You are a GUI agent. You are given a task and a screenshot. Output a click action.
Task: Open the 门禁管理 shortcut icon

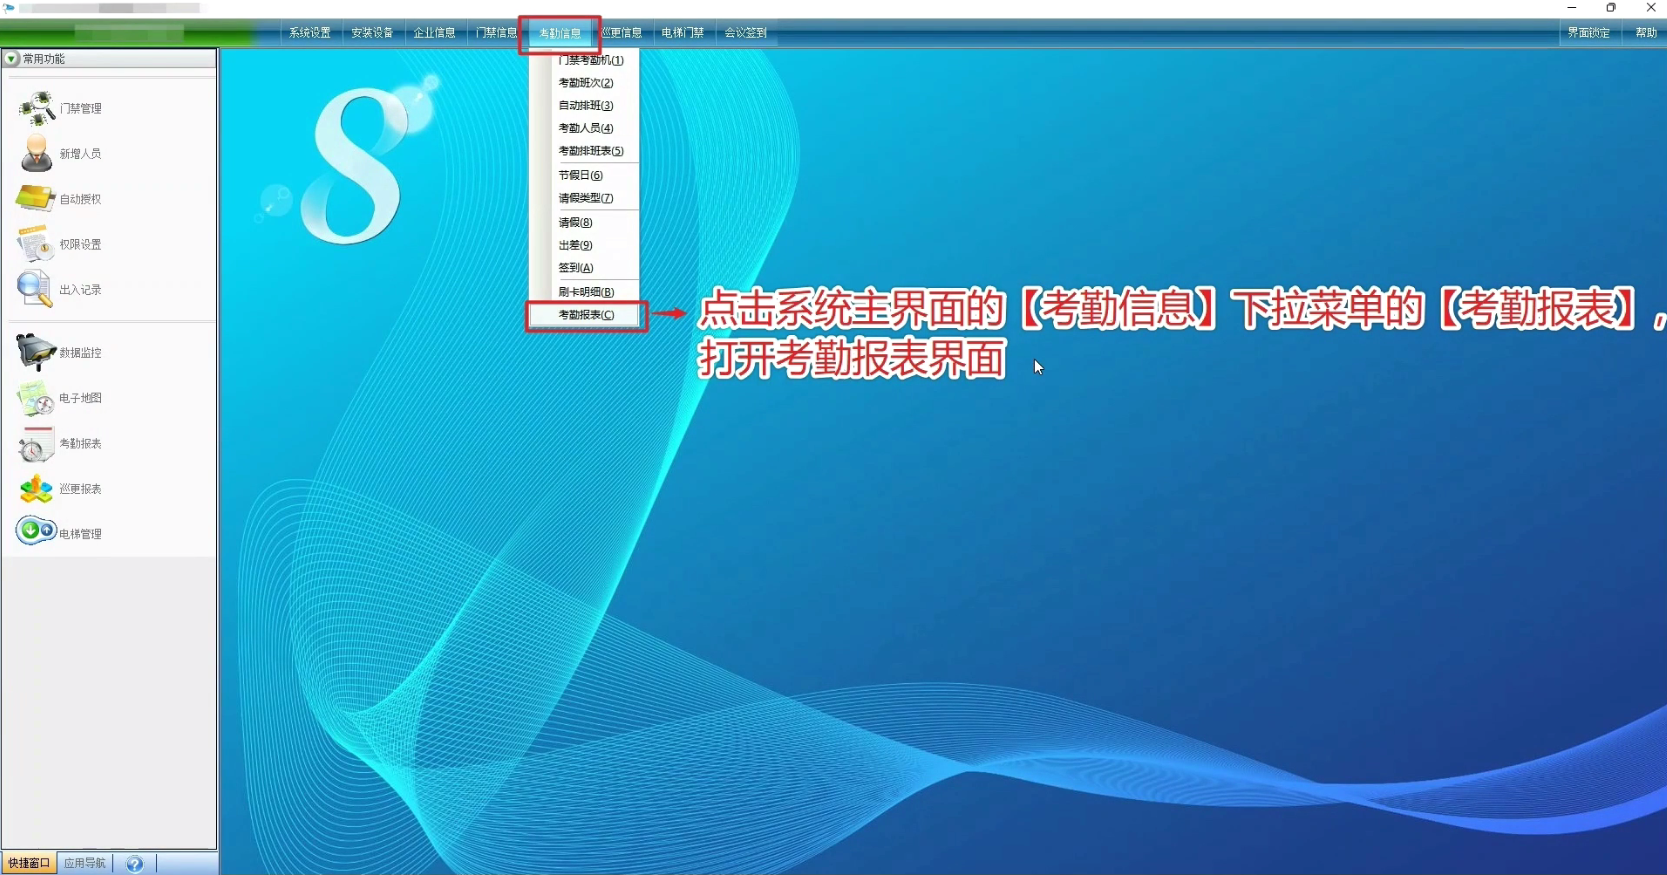point(36,108)
